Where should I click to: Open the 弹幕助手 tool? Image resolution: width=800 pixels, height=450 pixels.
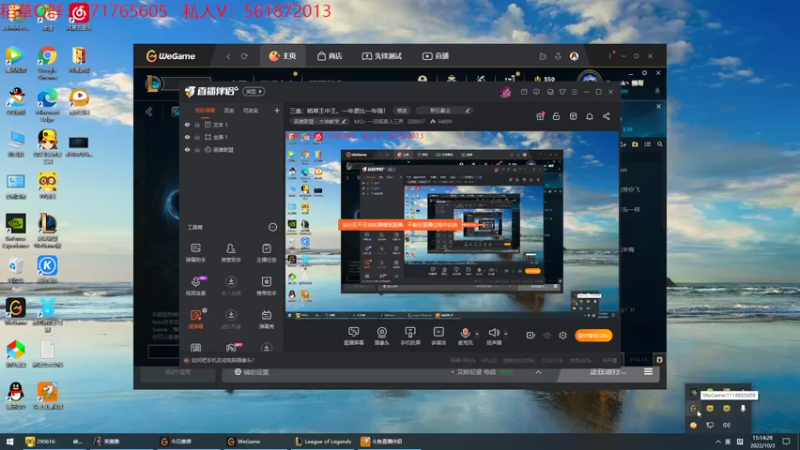[x=195, y=253]
